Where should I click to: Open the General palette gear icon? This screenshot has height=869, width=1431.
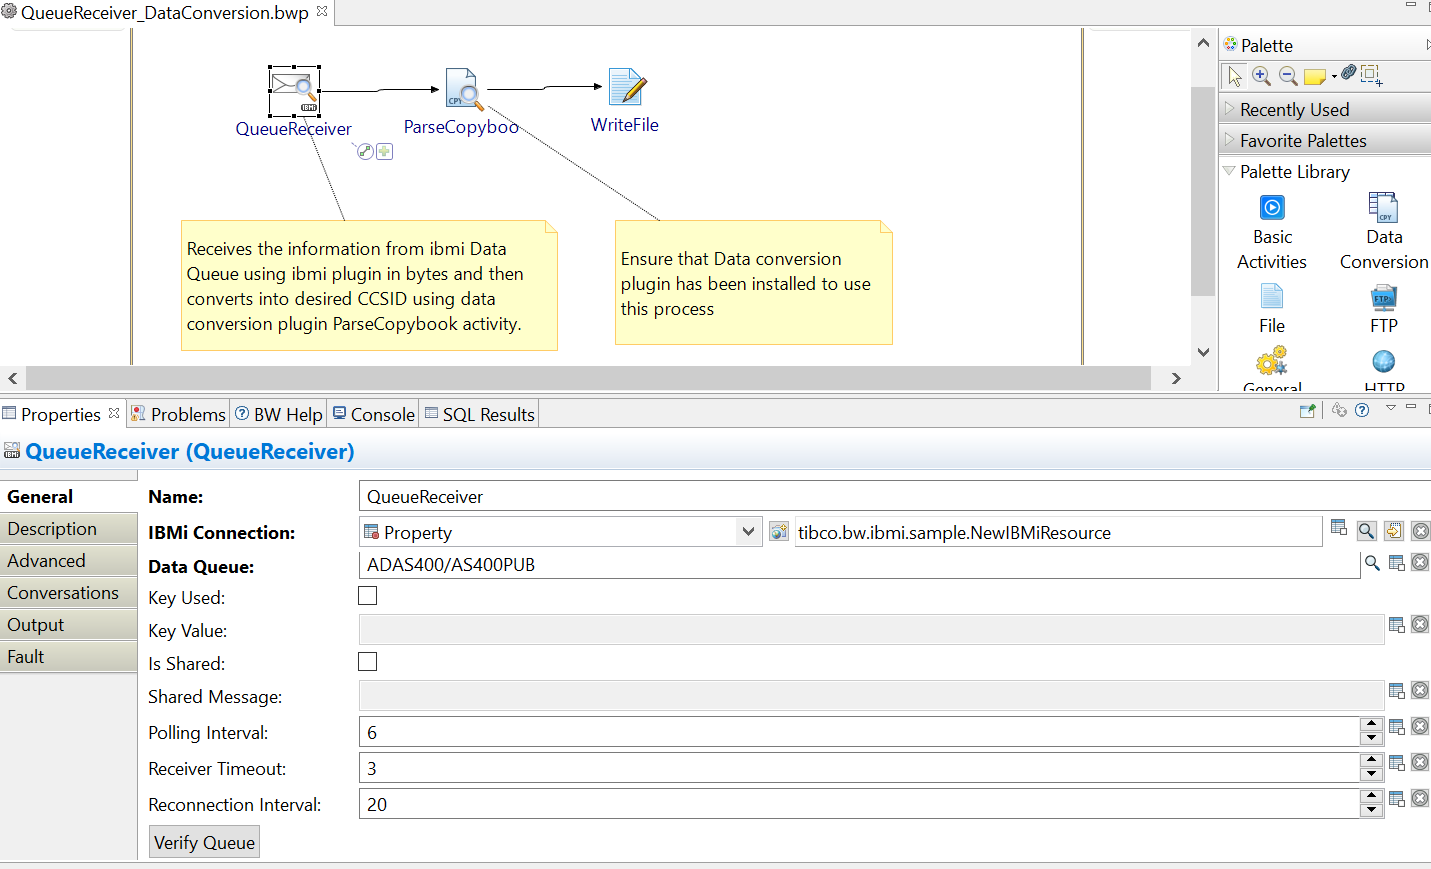click(1272, 362)
